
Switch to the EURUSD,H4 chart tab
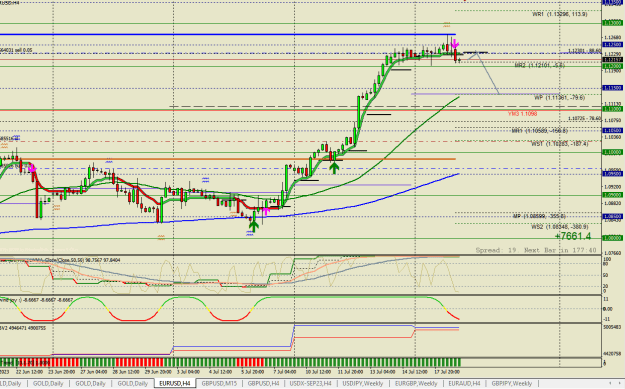tap(175, 383)
